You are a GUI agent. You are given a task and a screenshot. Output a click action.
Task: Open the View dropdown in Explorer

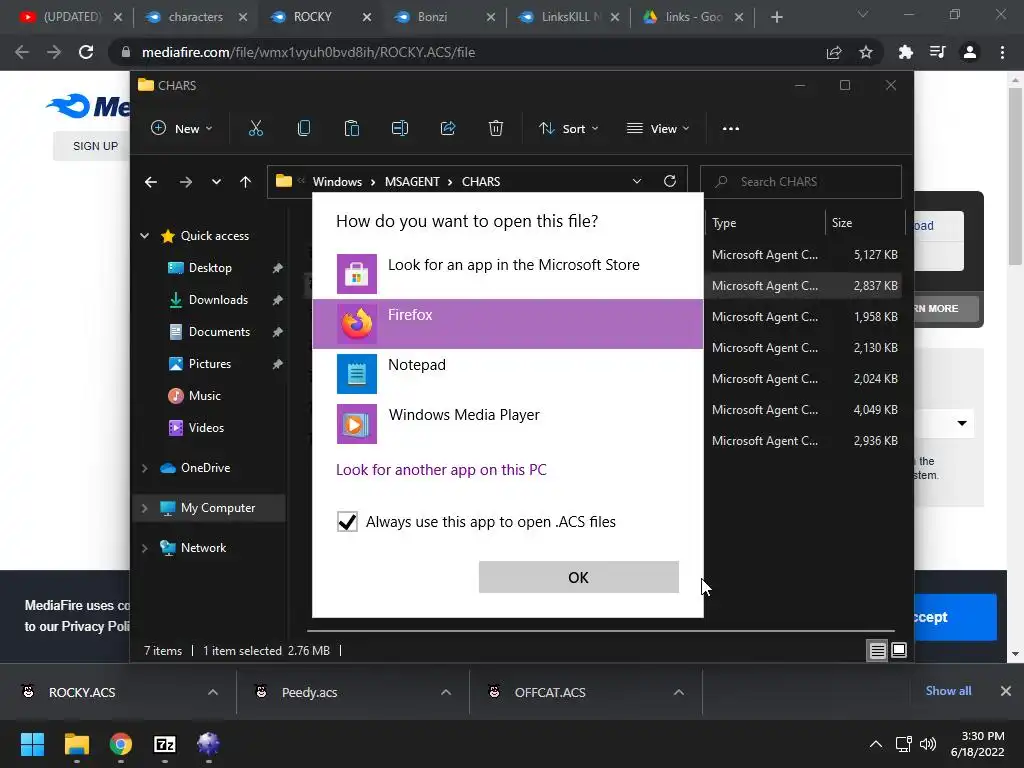point(658,129)
